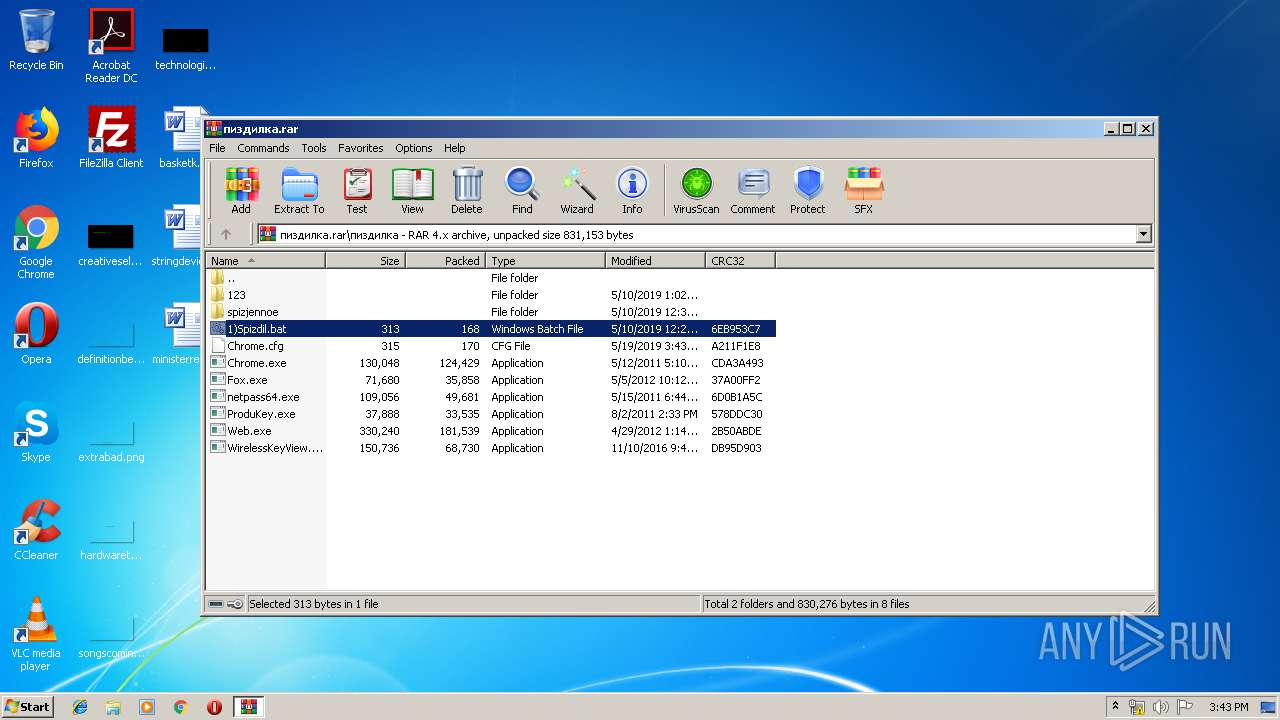Image resolution: width=1280 pixels, height=720 pixels.
Task: Open VLC media player desktop shortcut
Action: pyautogui.click(x=36, y=634)
